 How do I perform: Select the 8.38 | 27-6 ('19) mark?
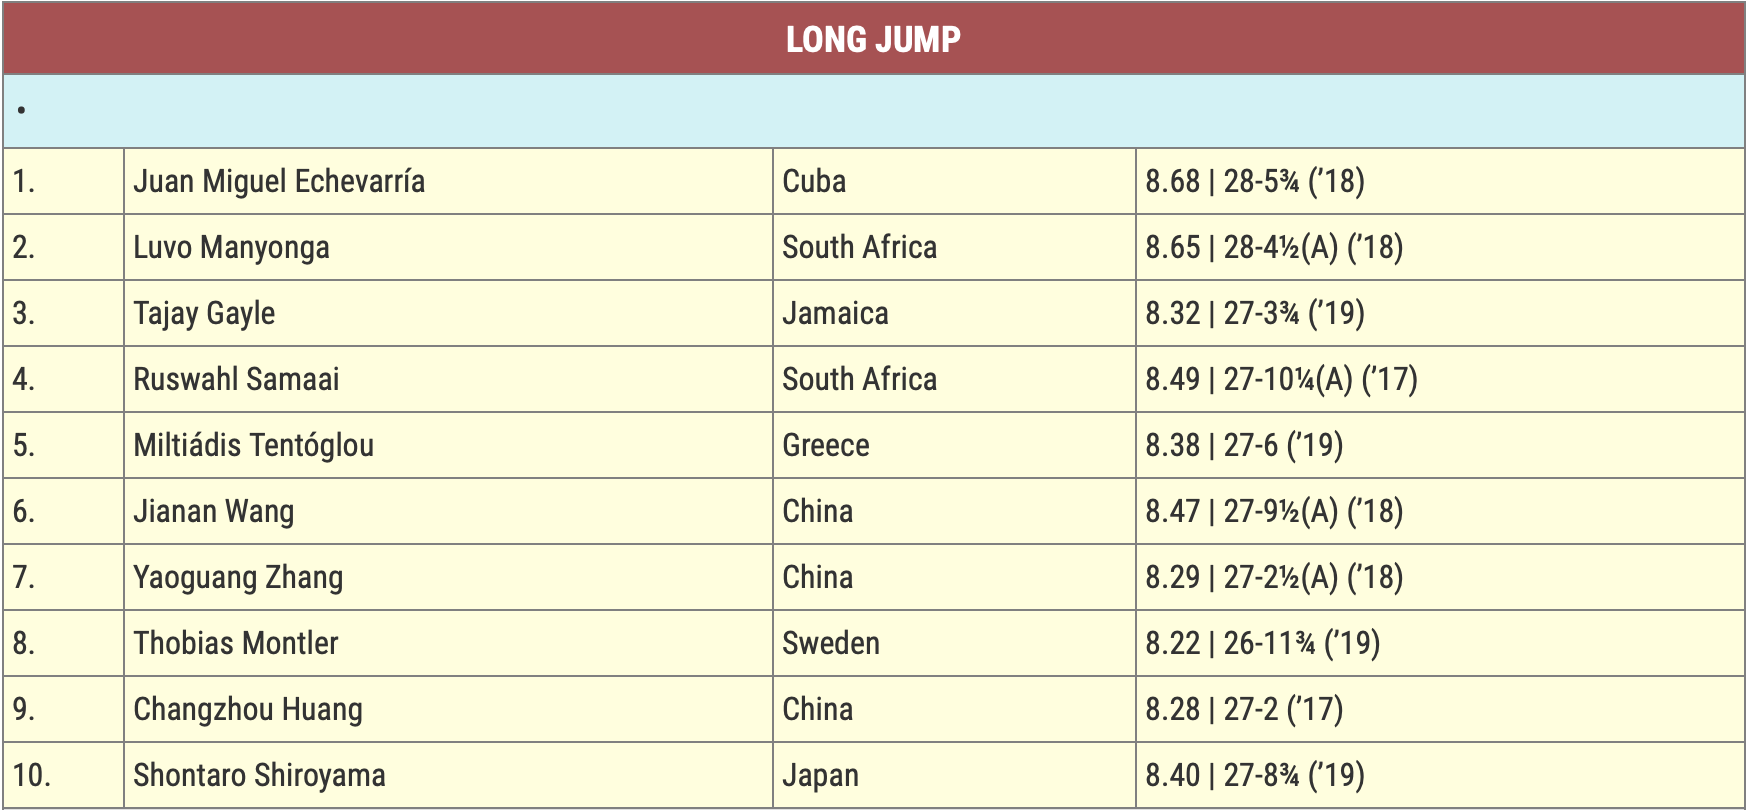click(1244, 445)
